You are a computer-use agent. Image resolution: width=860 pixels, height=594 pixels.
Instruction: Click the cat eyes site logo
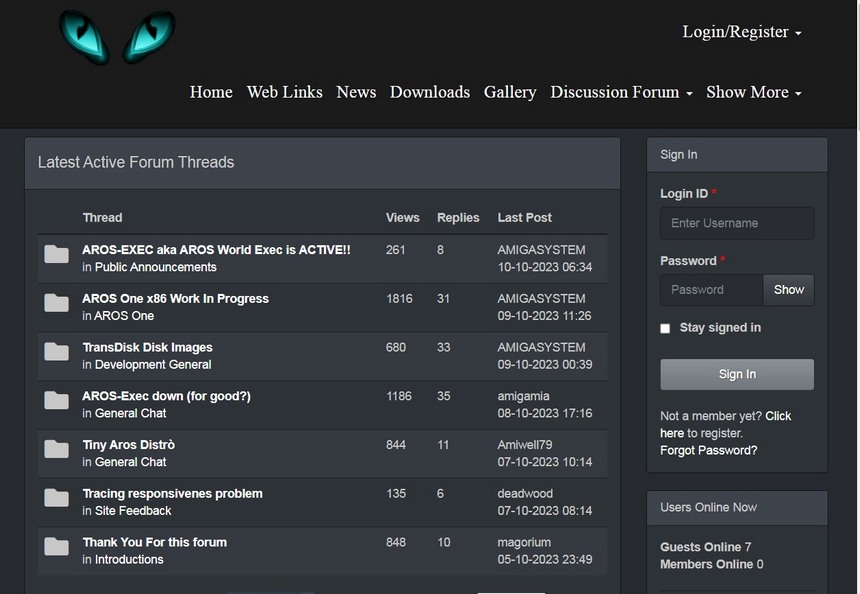tap(117, 37)
